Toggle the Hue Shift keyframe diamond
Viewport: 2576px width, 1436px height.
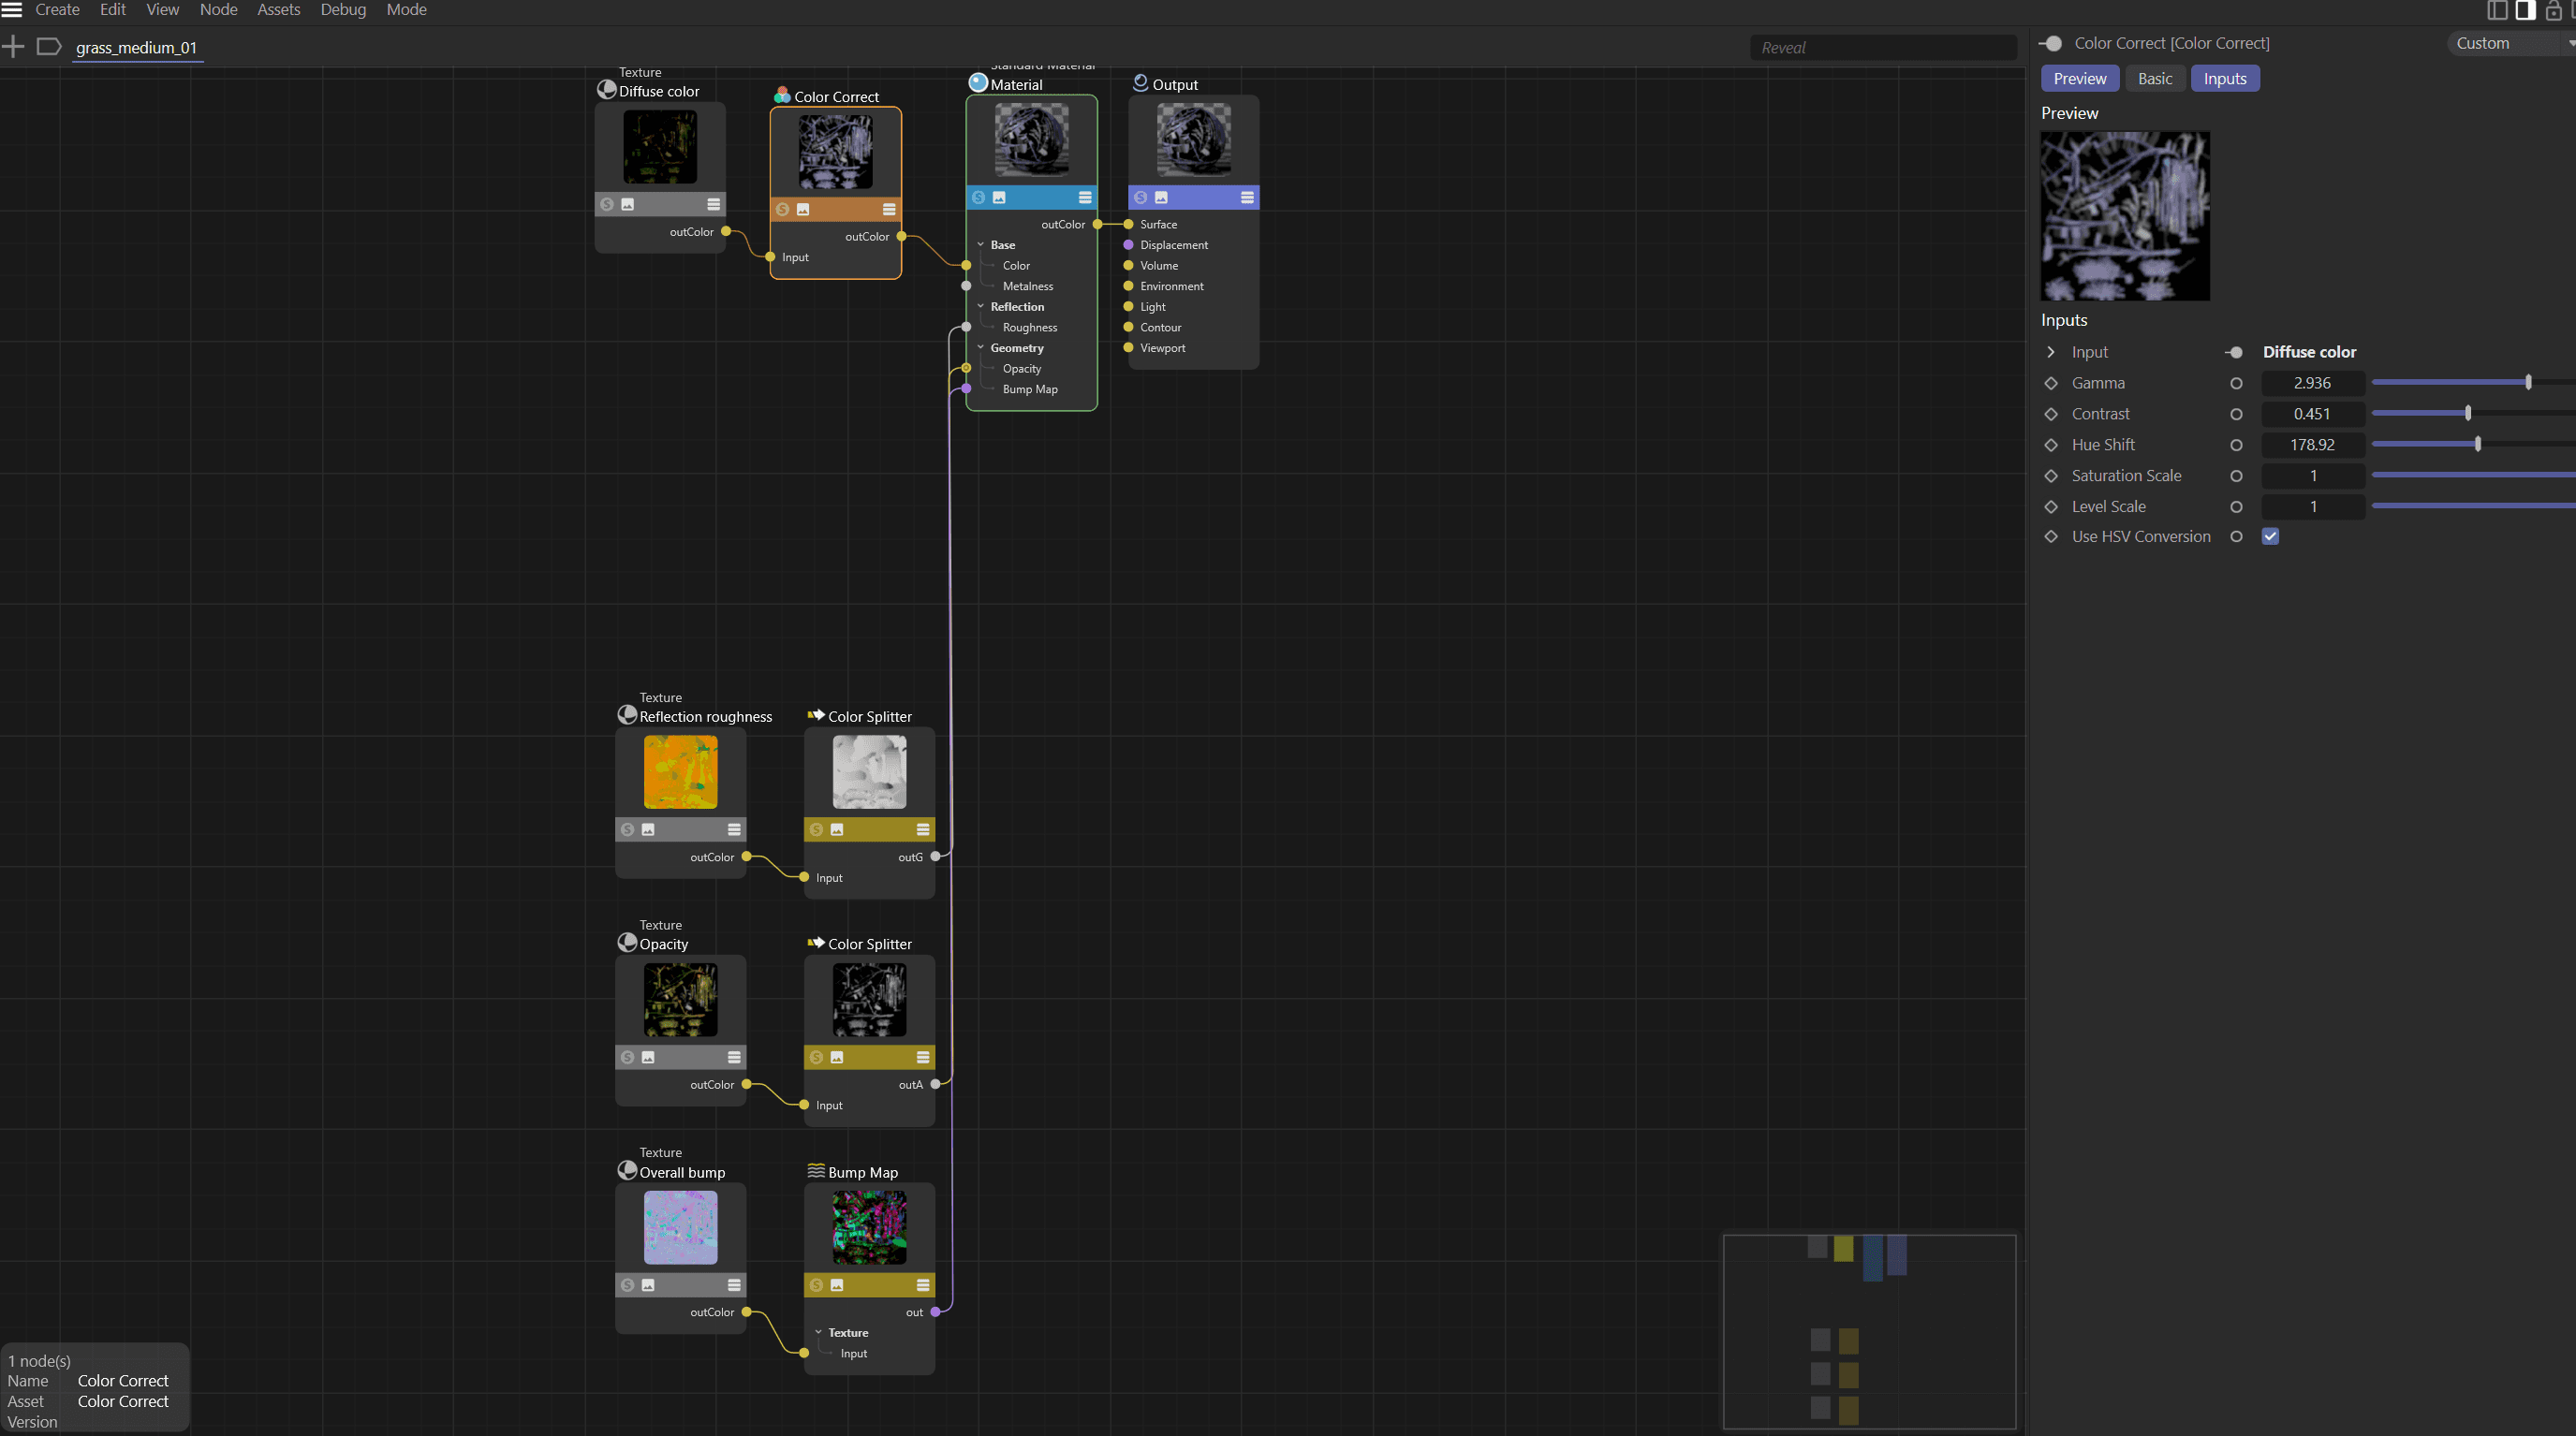click(2051, 445)
